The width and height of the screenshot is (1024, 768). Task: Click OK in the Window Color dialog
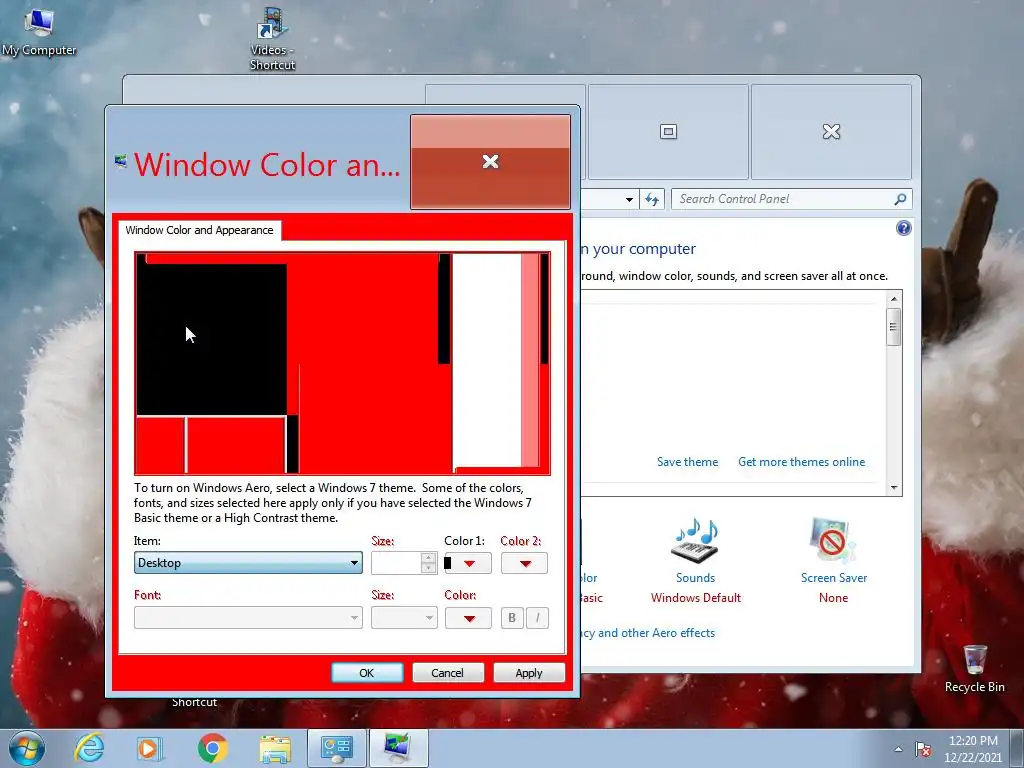[x=367, y=673]
